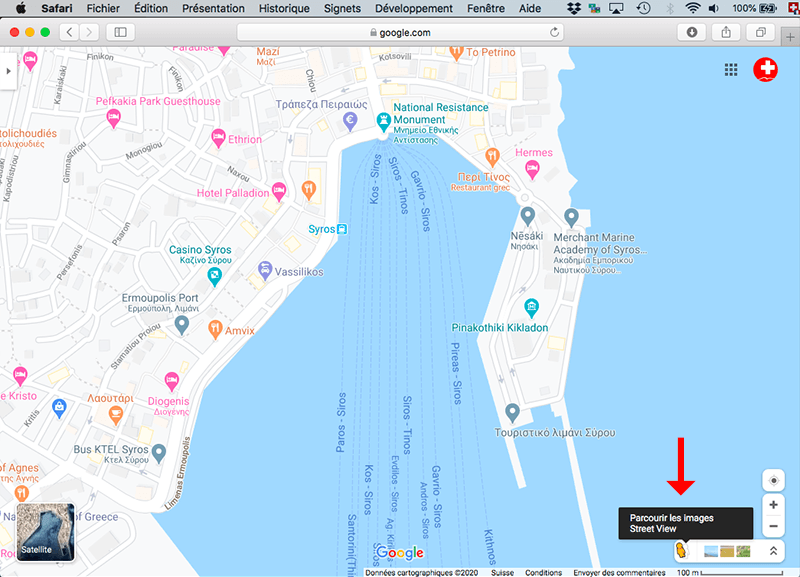Screen dimensions: 800x577
Task: Zoom in the map with plus button
Action: click(773, 505)
